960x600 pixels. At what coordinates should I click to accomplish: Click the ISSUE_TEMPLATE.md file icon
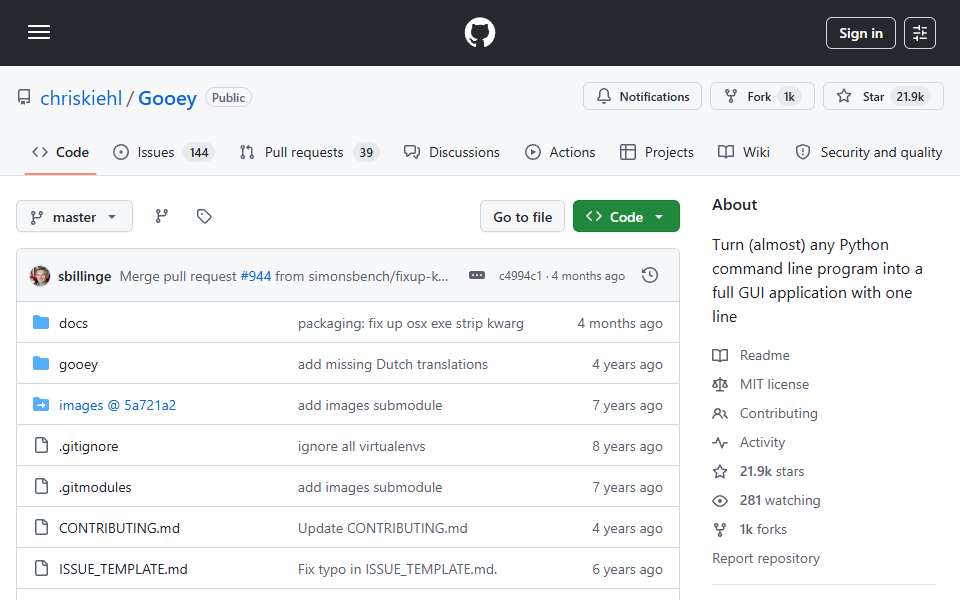pyautogui.click(x=41, y=568)
